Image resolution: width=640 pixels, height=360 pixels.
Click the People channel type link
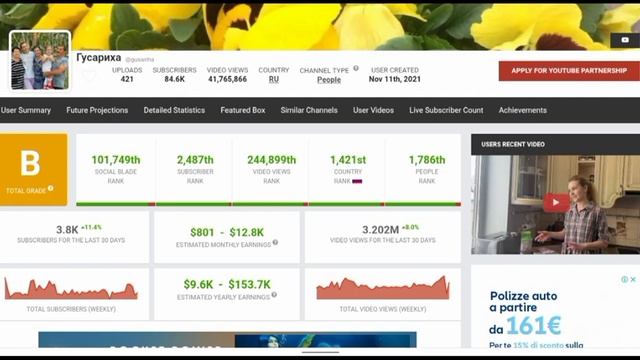point(329,80)
